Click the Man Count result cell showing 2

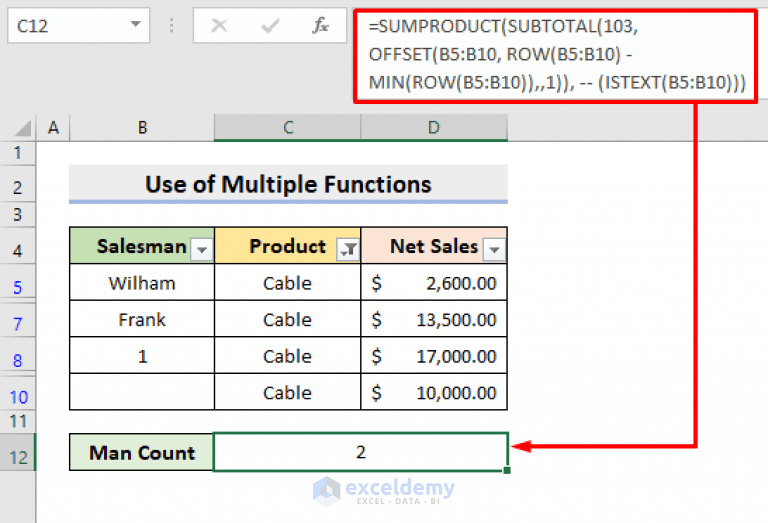point(360,452)
